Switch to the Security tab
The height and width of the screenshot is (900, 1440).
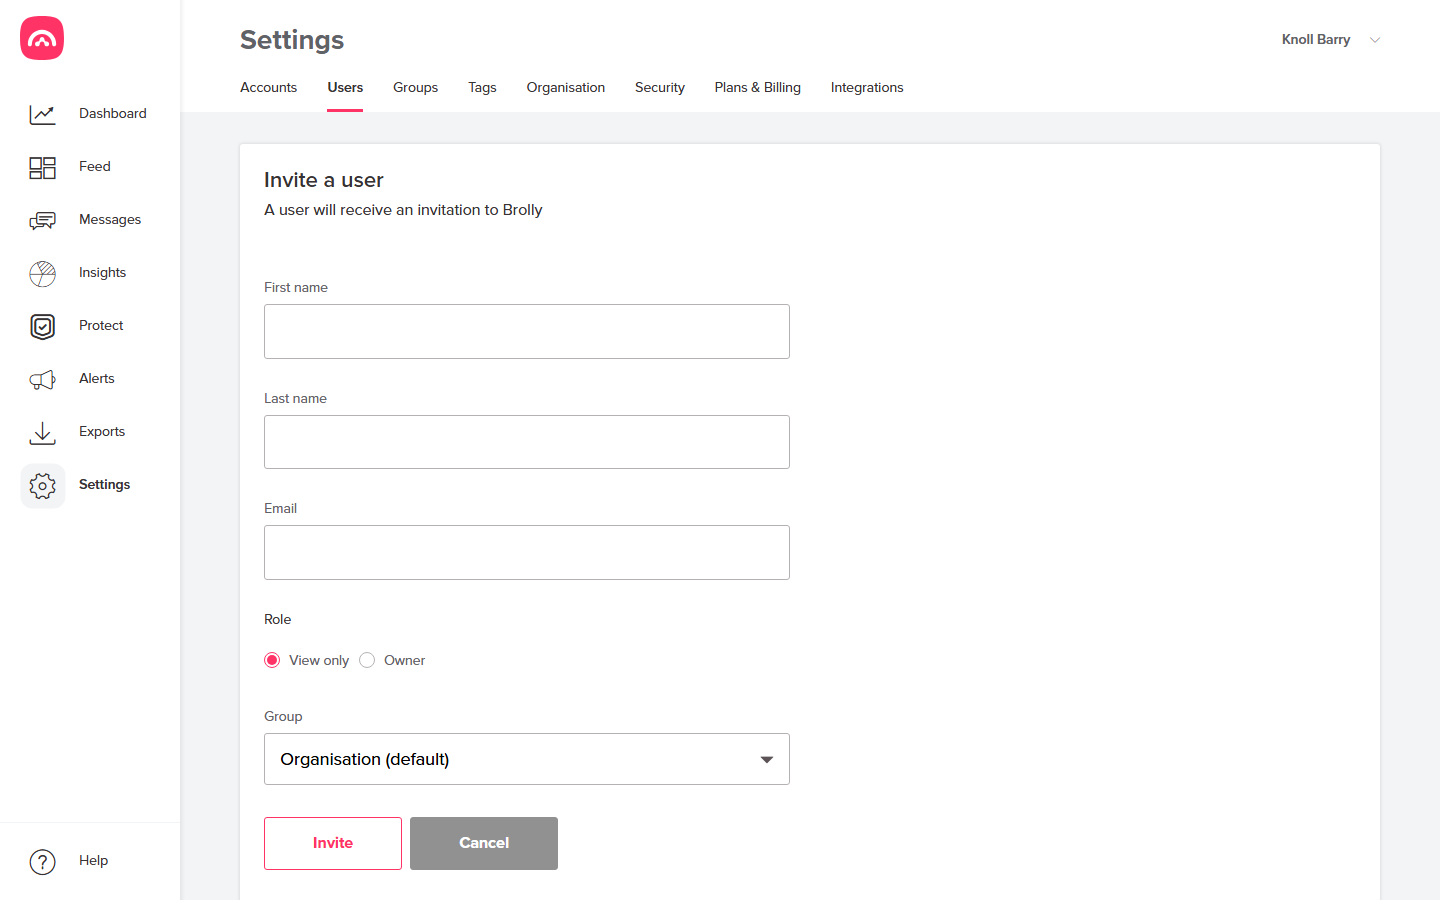click(x=660, y=87)
